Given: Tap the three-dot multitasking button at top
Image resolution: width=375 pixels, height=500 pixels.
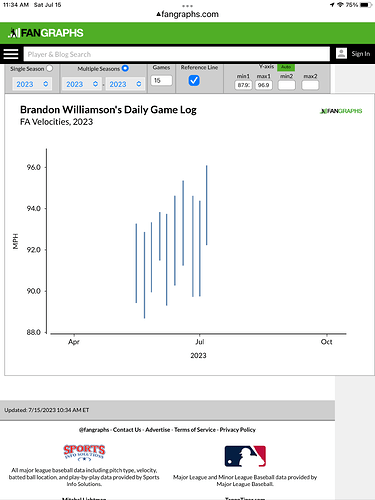Looking at the screenshot, I should tap(187, 6).
